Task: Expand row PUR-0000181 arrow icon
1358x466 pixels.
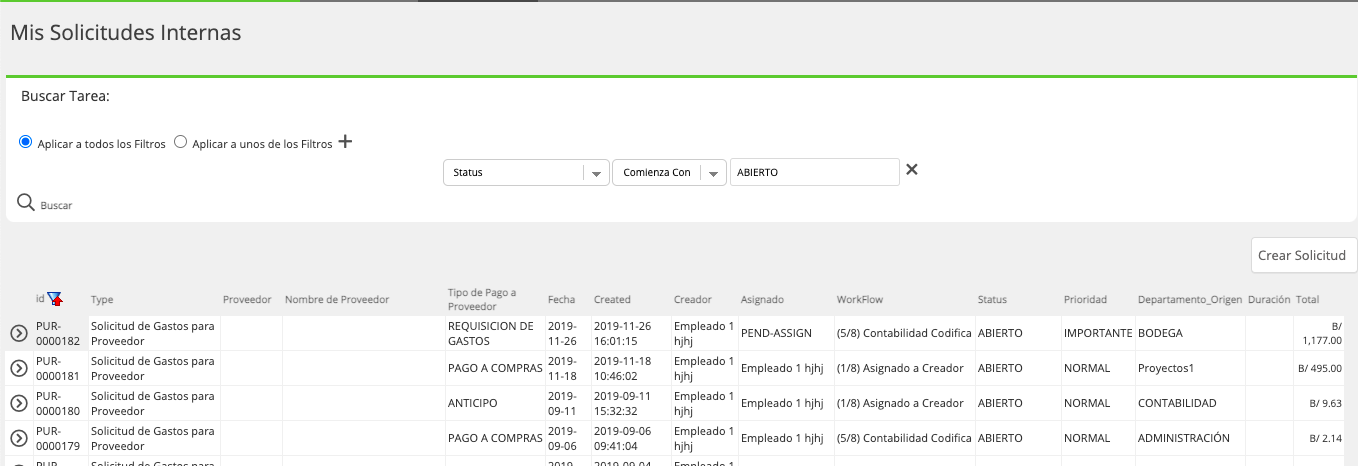Action: pyautogui.click(x=19, y=368)
